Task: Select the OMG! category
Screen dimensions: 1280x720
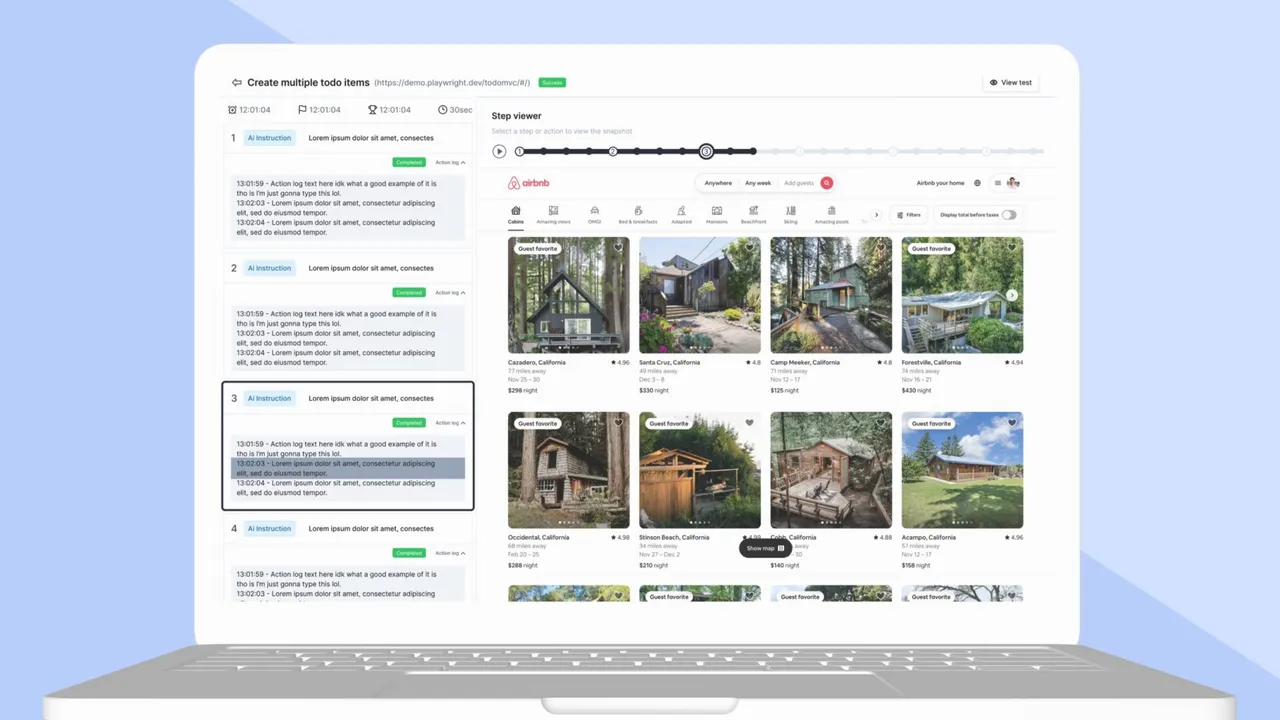Action: [594, 215]
